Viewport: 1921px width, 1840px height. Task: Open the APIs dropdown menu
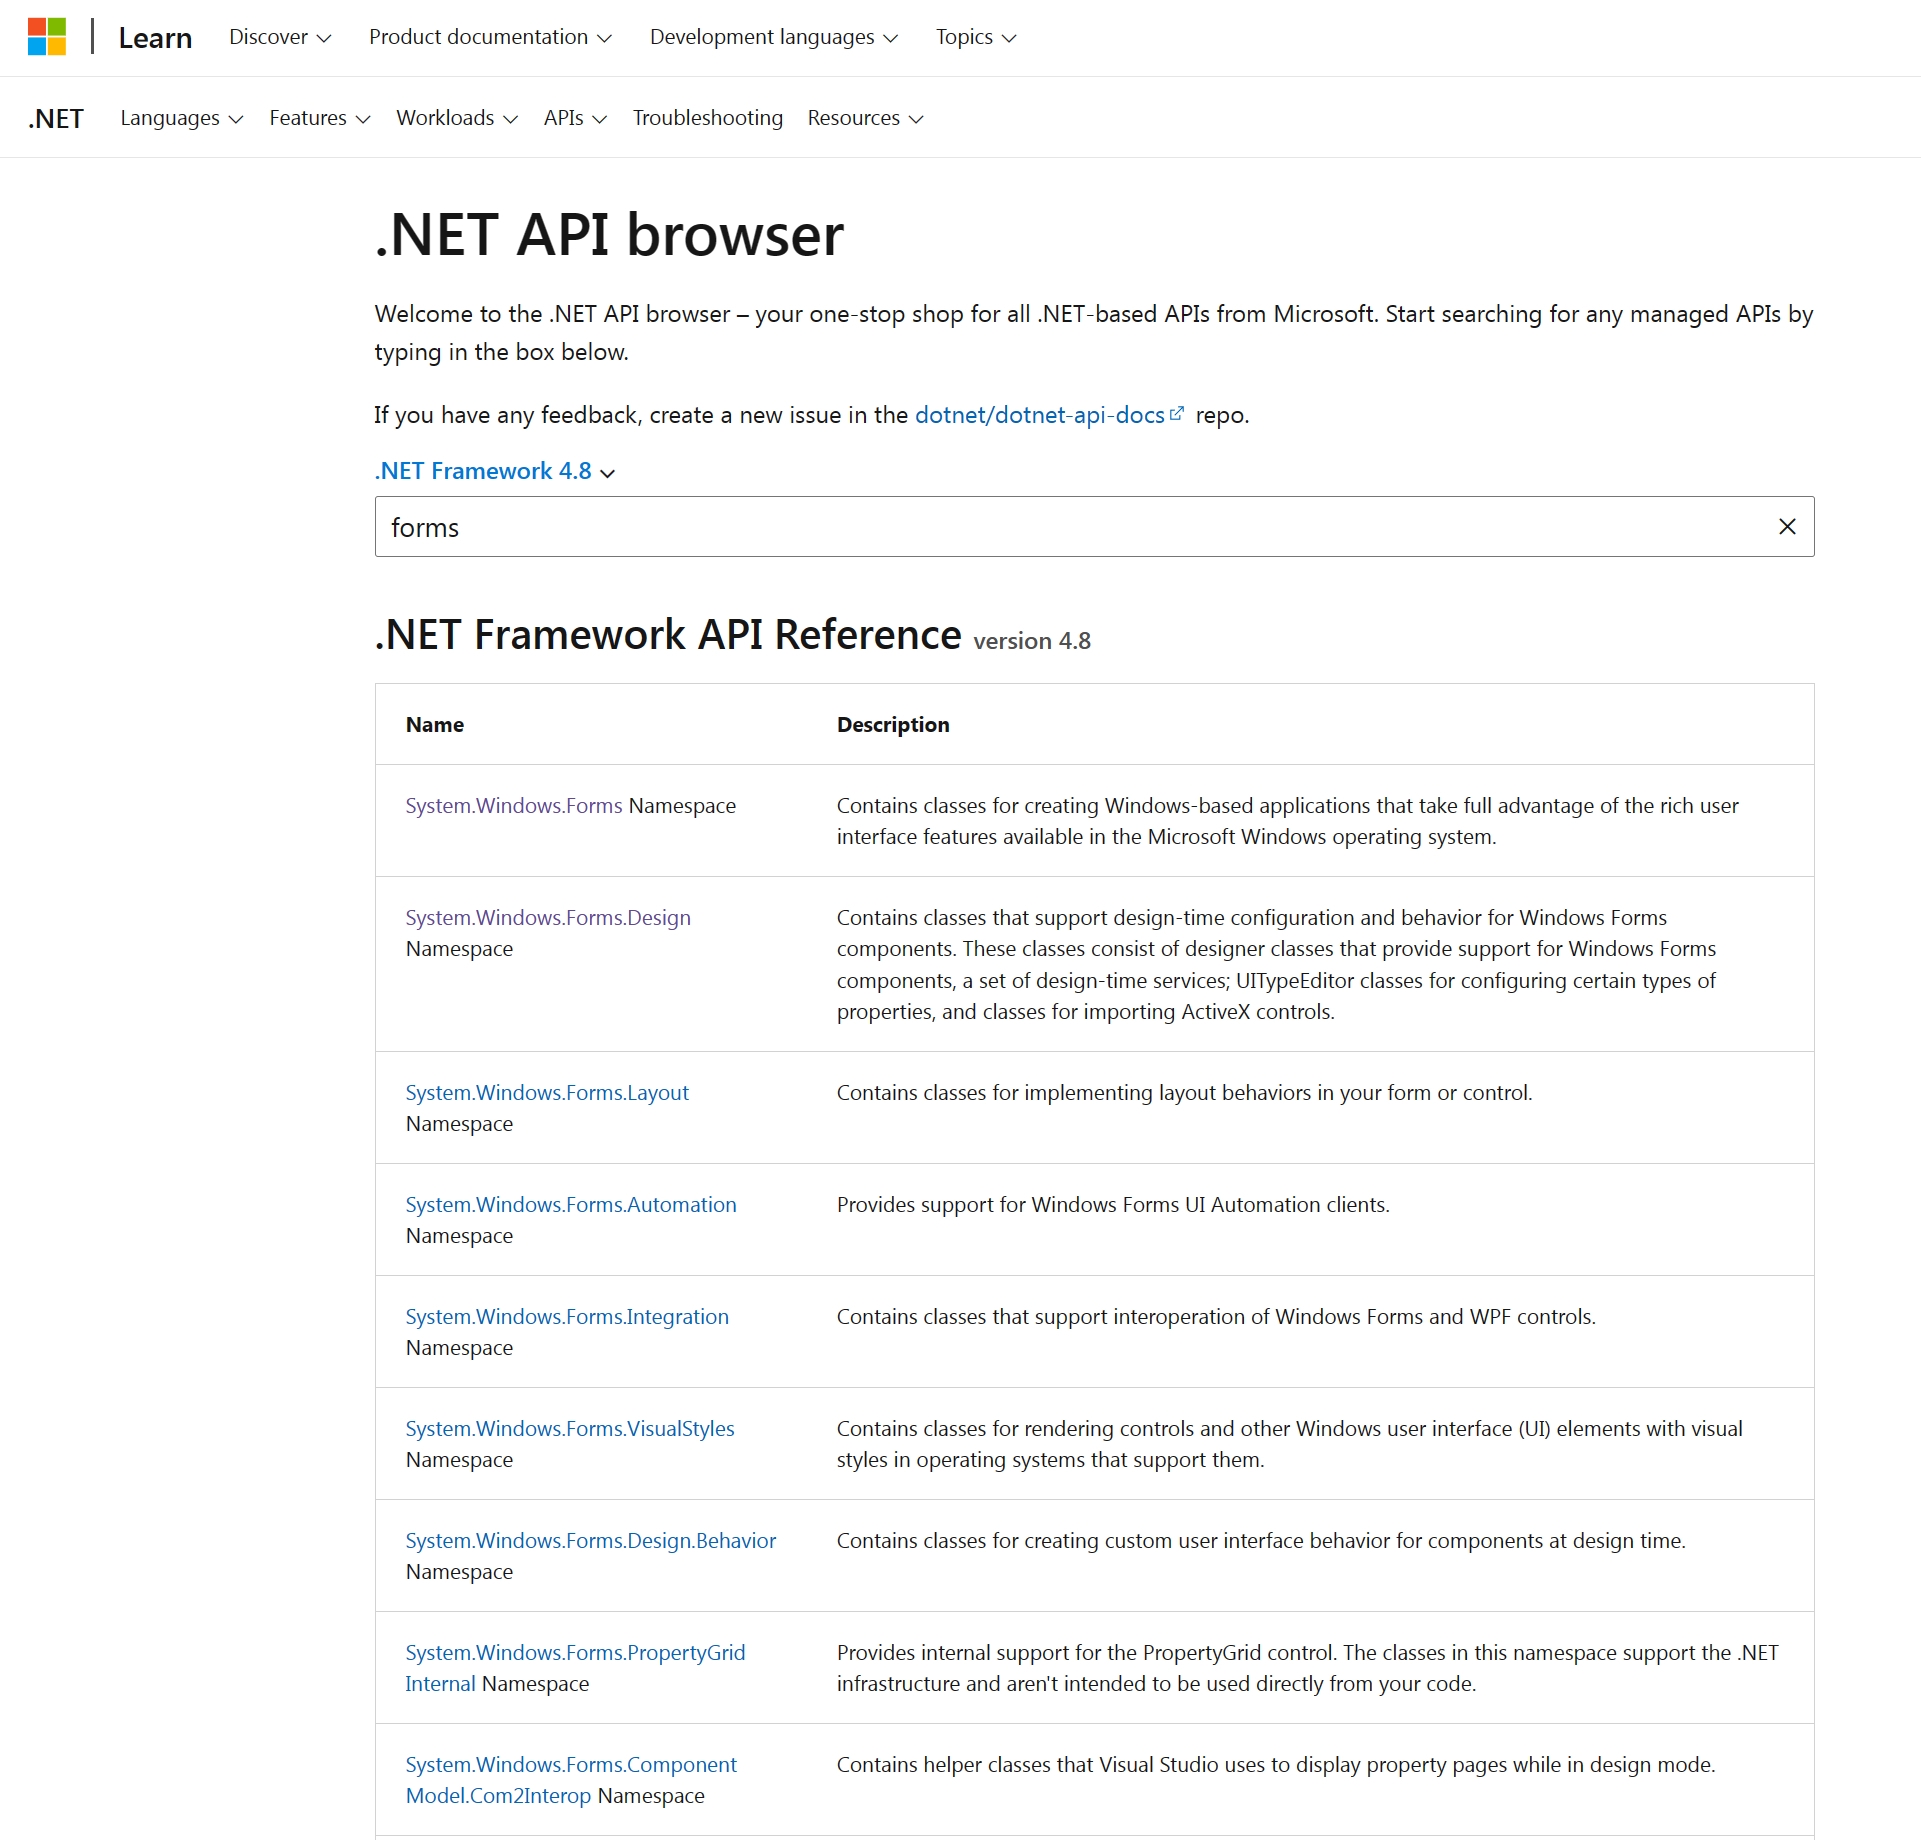coord(574,118)
